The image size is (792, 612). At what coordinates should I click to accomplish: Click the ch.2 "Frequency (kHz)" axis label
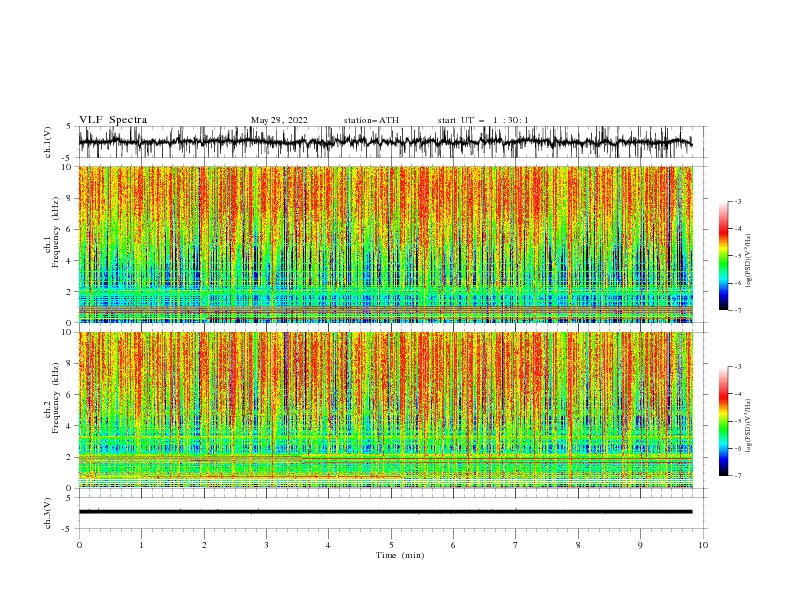coord(56,397)
